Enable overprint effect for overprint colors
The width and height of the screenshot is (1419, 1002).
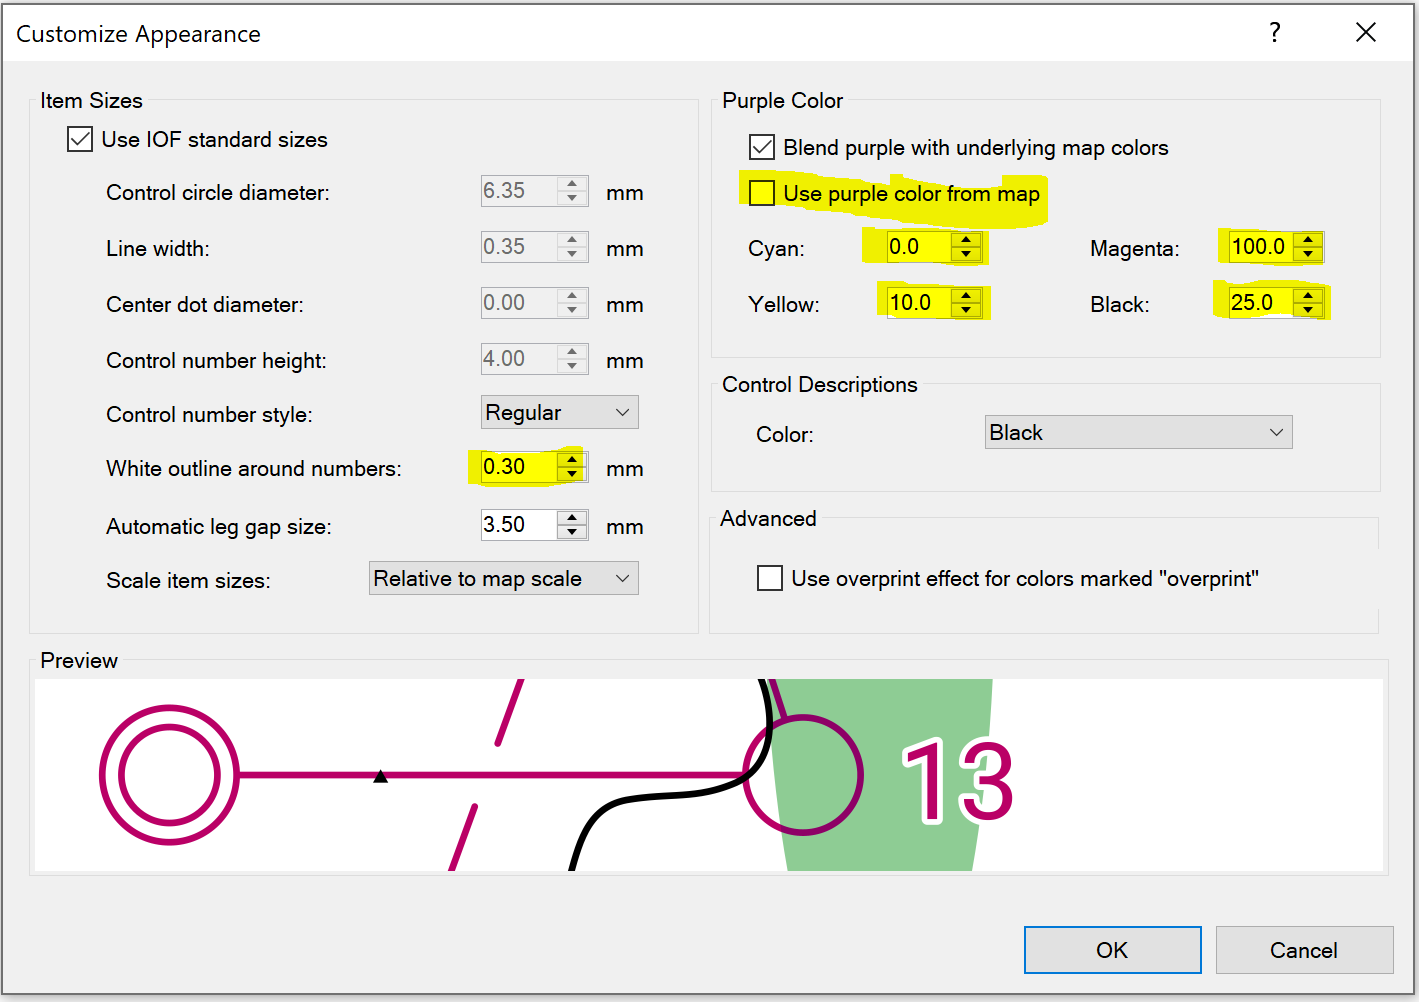click(770, 578)
